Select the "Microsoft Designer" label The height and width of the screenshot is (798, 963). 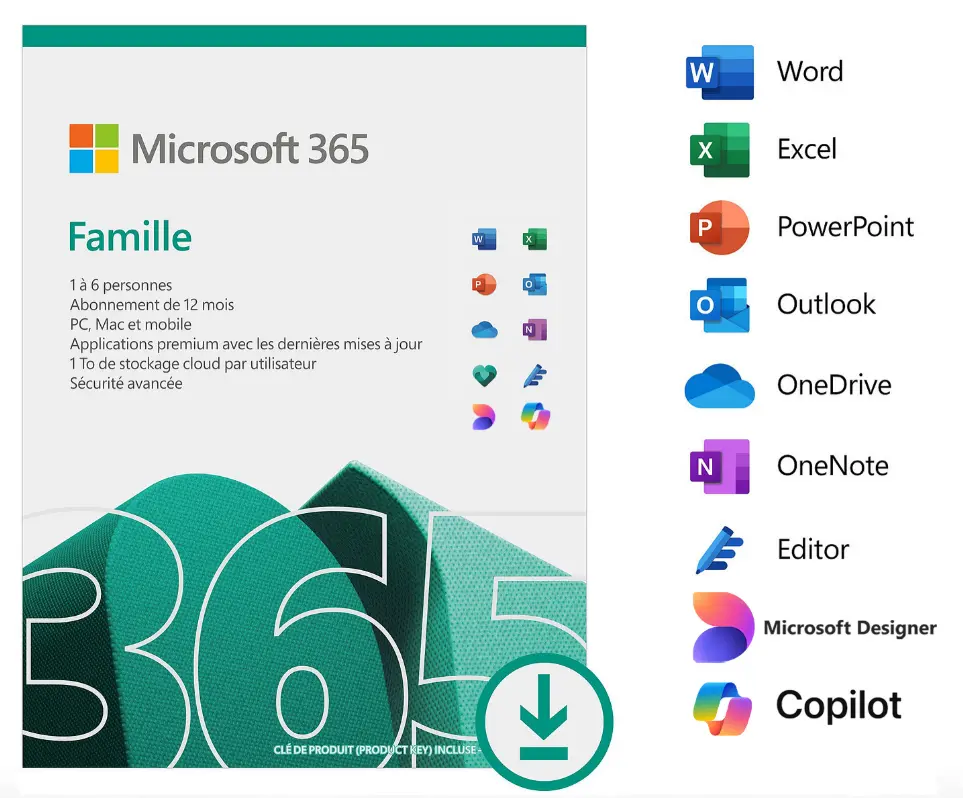(x=850, y=628)
